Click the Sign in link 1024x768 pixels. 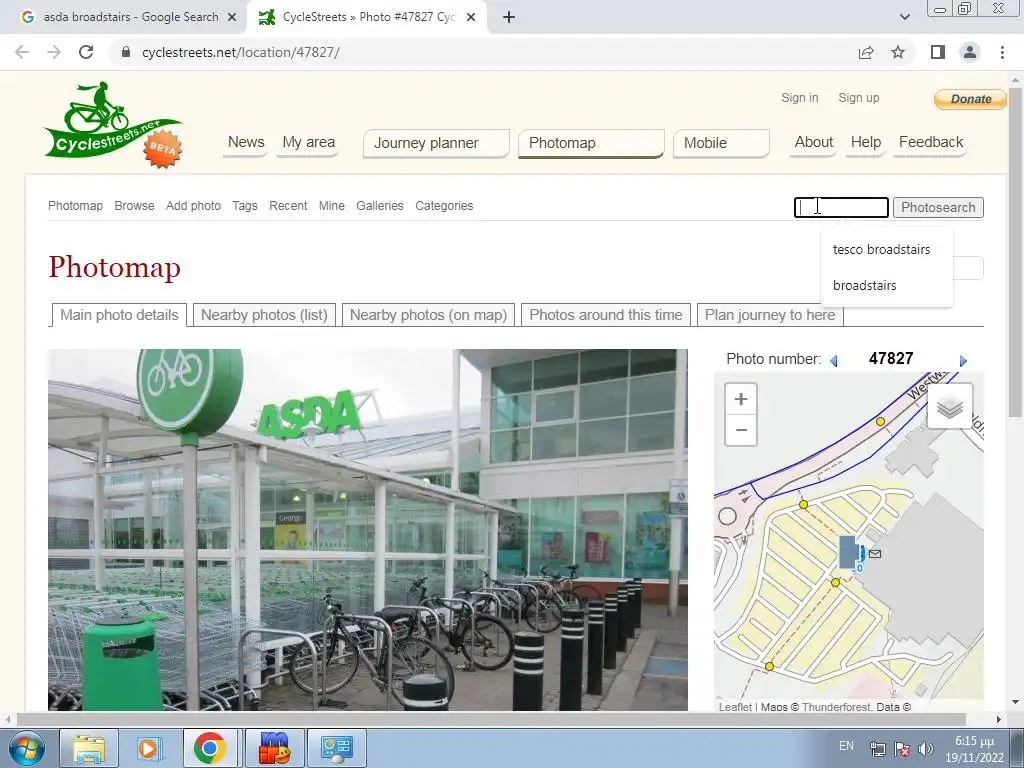(799, 98)
